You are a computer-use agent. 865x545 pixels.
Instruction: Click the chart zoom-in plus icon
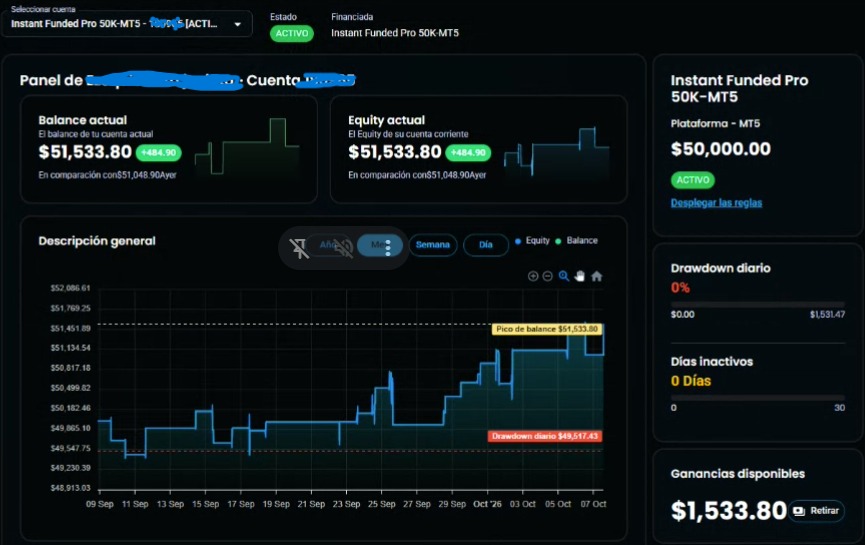coord(533,276)
